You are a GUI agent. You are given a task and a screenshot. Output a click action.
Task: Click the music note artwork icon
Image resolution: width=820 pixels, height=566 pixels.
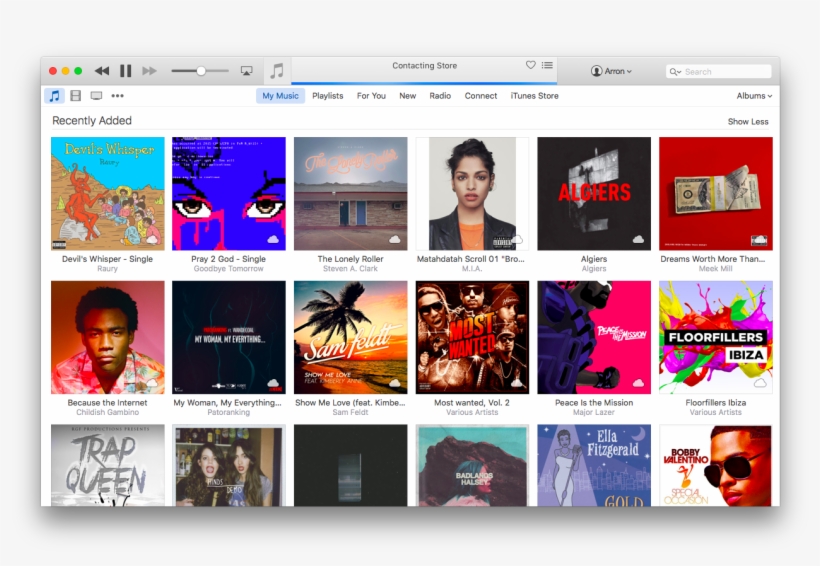277,71
